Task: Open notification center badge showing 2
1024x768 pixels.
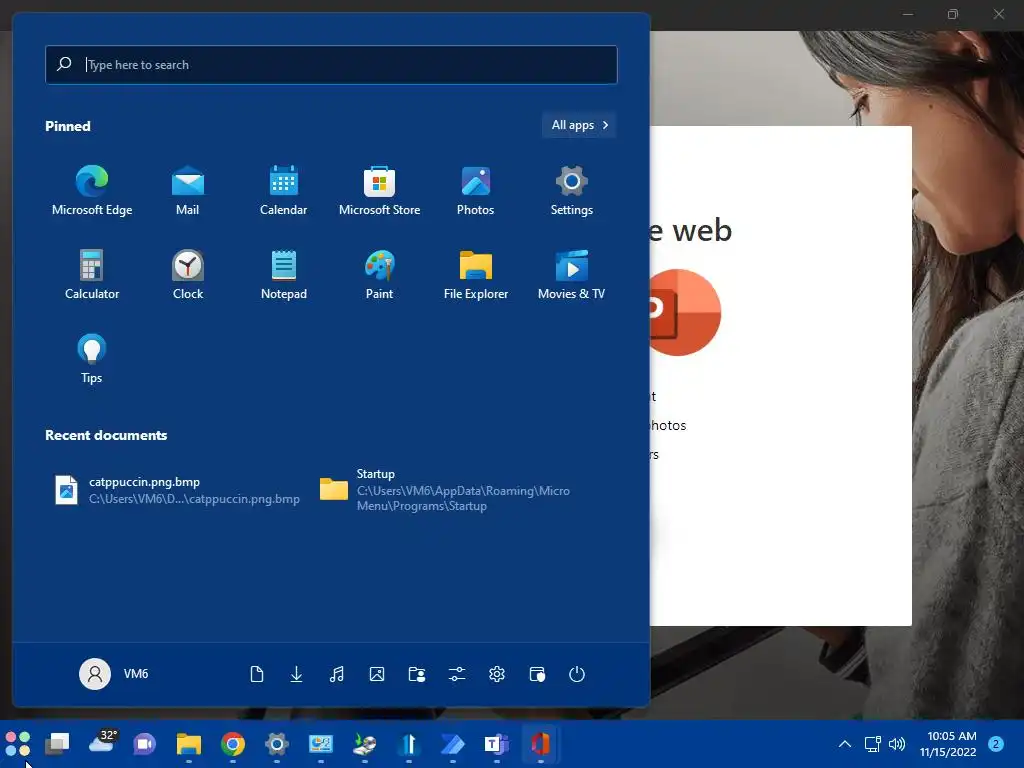Action: click(996, 744)
